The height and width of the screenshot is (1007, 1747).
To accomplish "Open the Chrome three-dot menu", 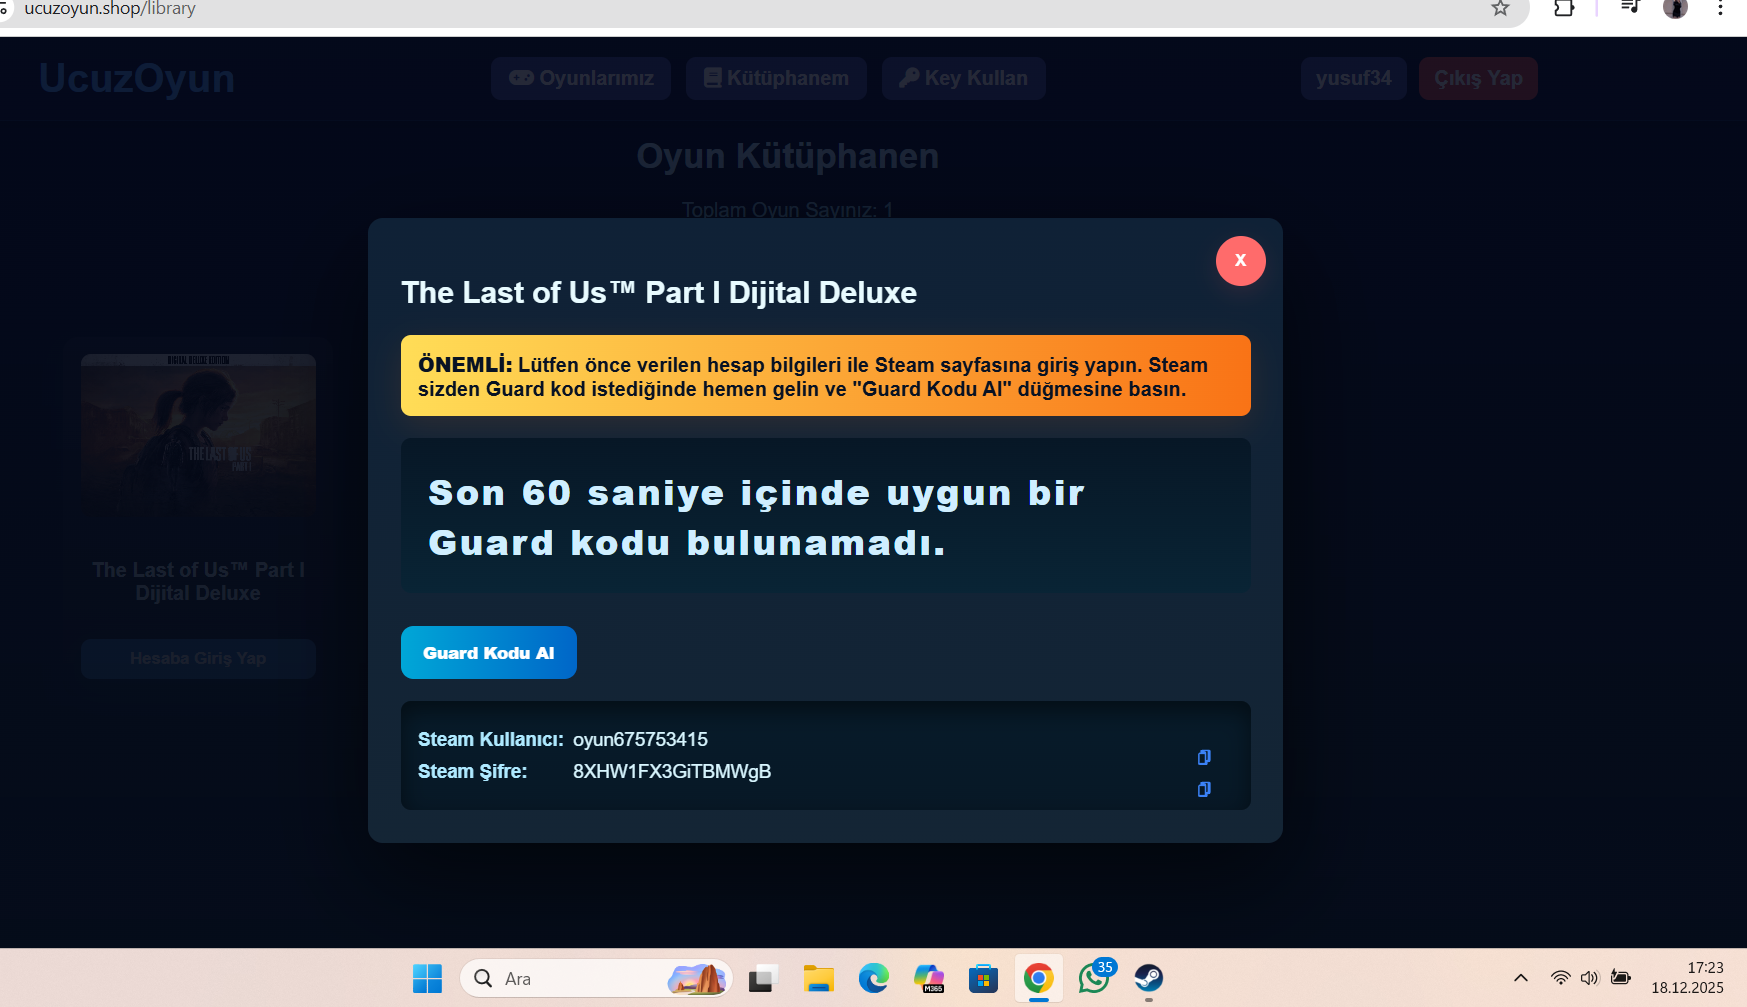I will click(x=1720, y=8).
